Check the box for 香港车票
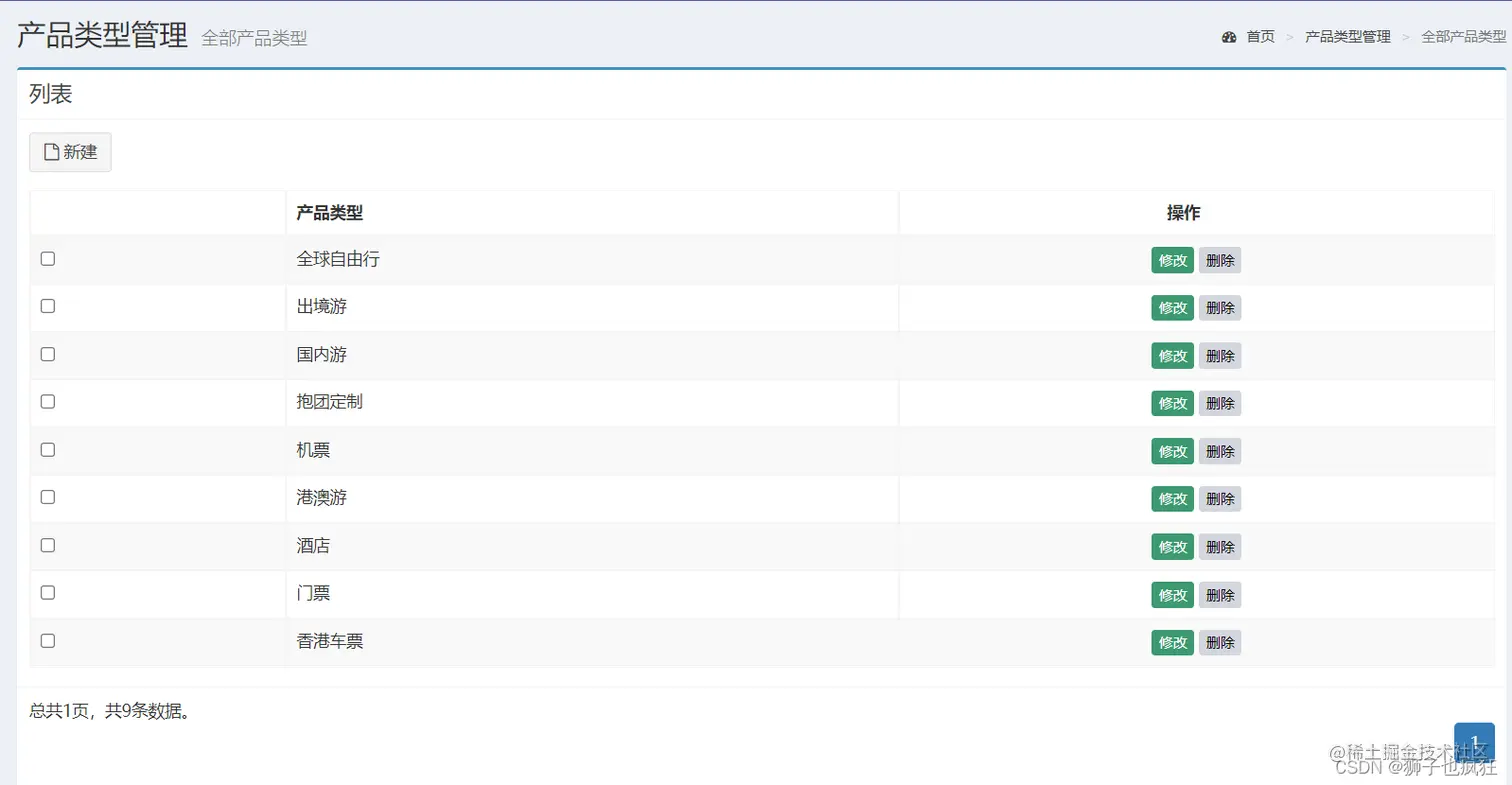 click(48, 641)
